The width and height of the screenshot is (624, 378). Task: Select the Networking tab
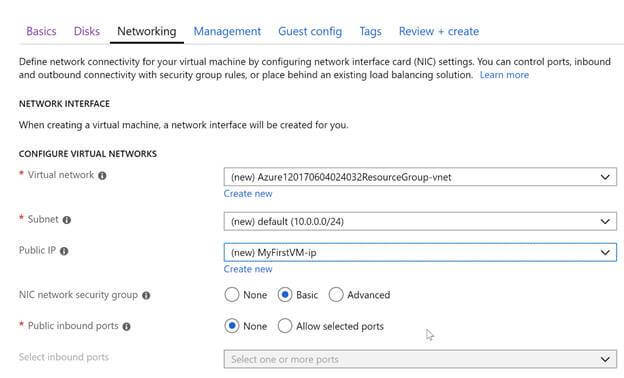(146, 31)
